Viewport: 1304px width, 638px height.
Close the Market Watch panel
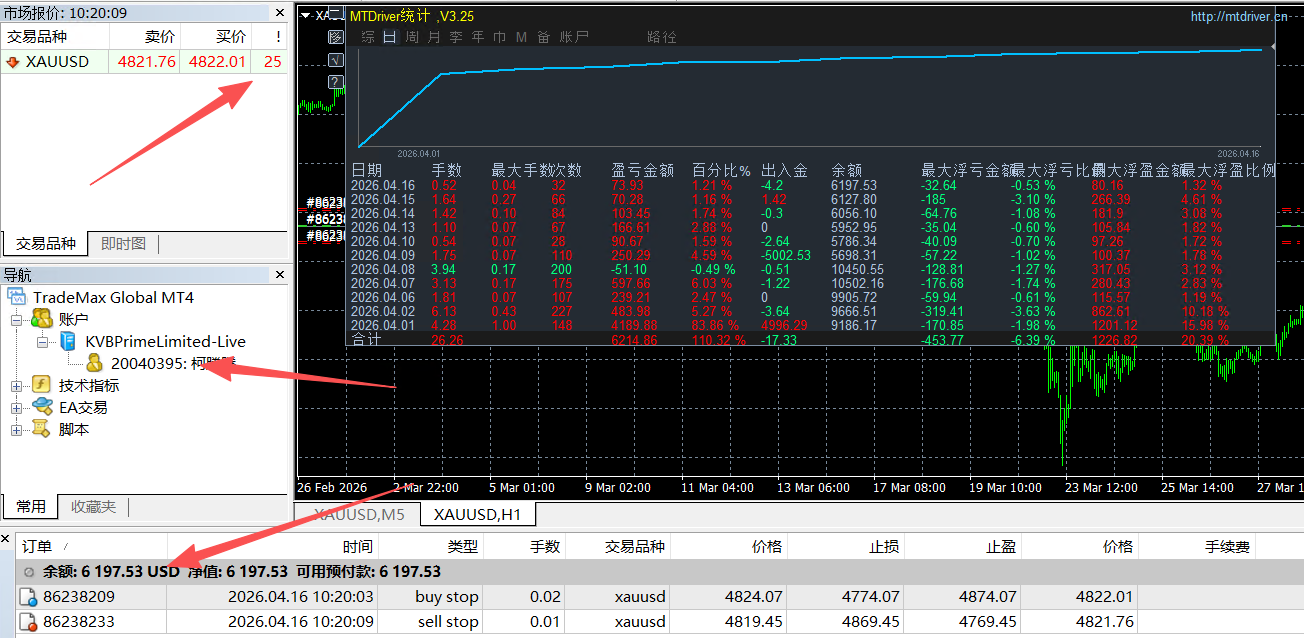tap(280, 12)
